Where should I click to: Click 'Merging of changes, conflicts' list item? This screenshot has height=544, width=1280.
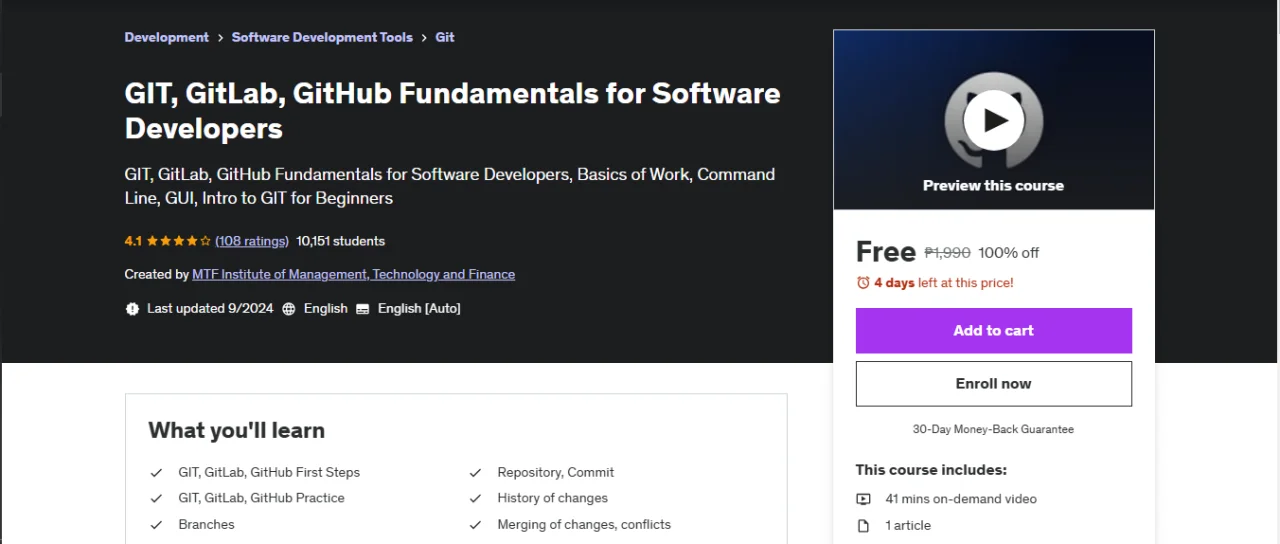point(584,524)
